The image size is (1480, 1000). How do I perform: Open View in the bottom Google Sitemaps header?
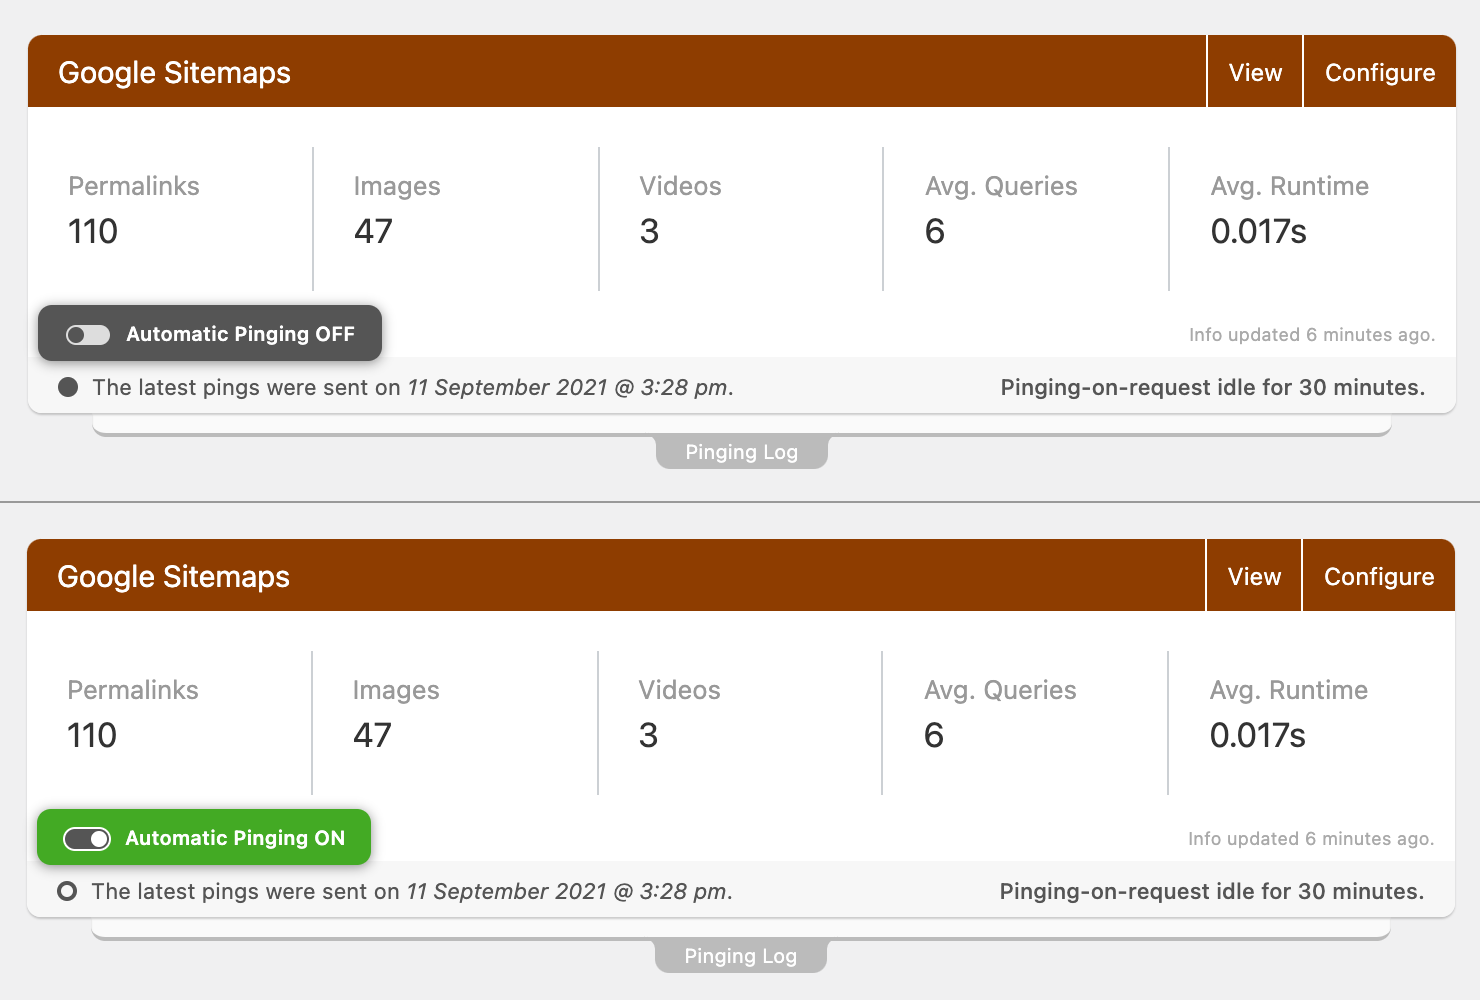pyautogui.click(x=1254, y=576)
